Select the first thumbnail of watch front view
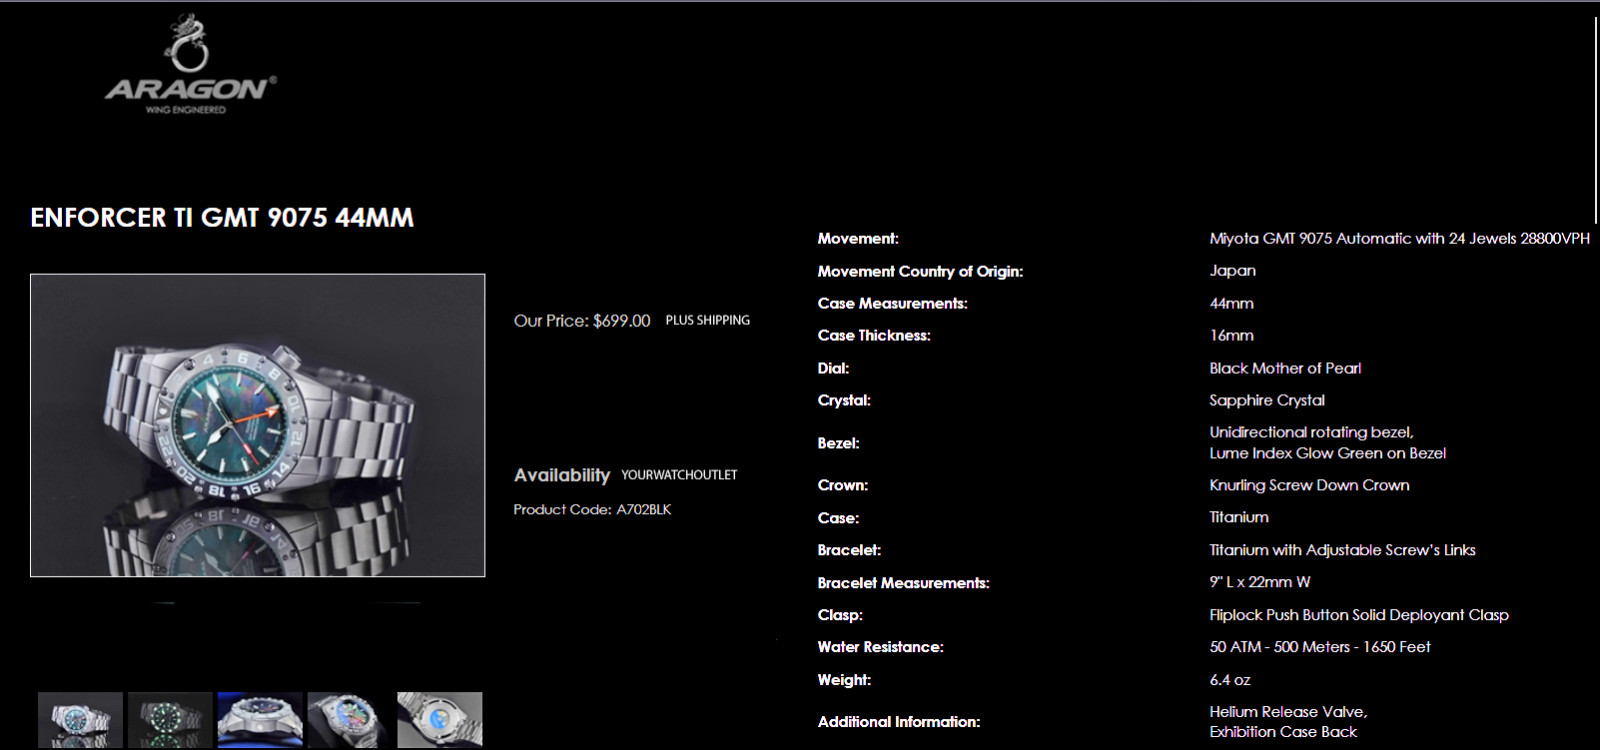Viewport: 1600px width, 750px height. coord(80,720)
